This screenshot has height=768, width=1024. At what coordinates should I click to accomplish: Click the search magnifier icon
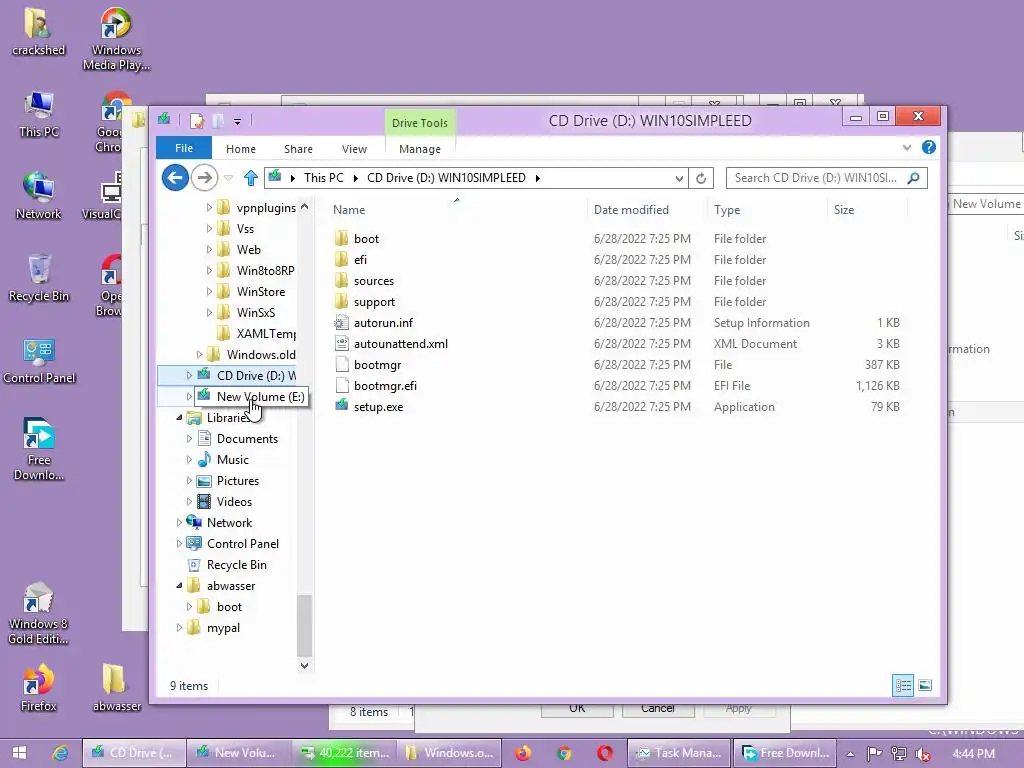tap(914, 178)
